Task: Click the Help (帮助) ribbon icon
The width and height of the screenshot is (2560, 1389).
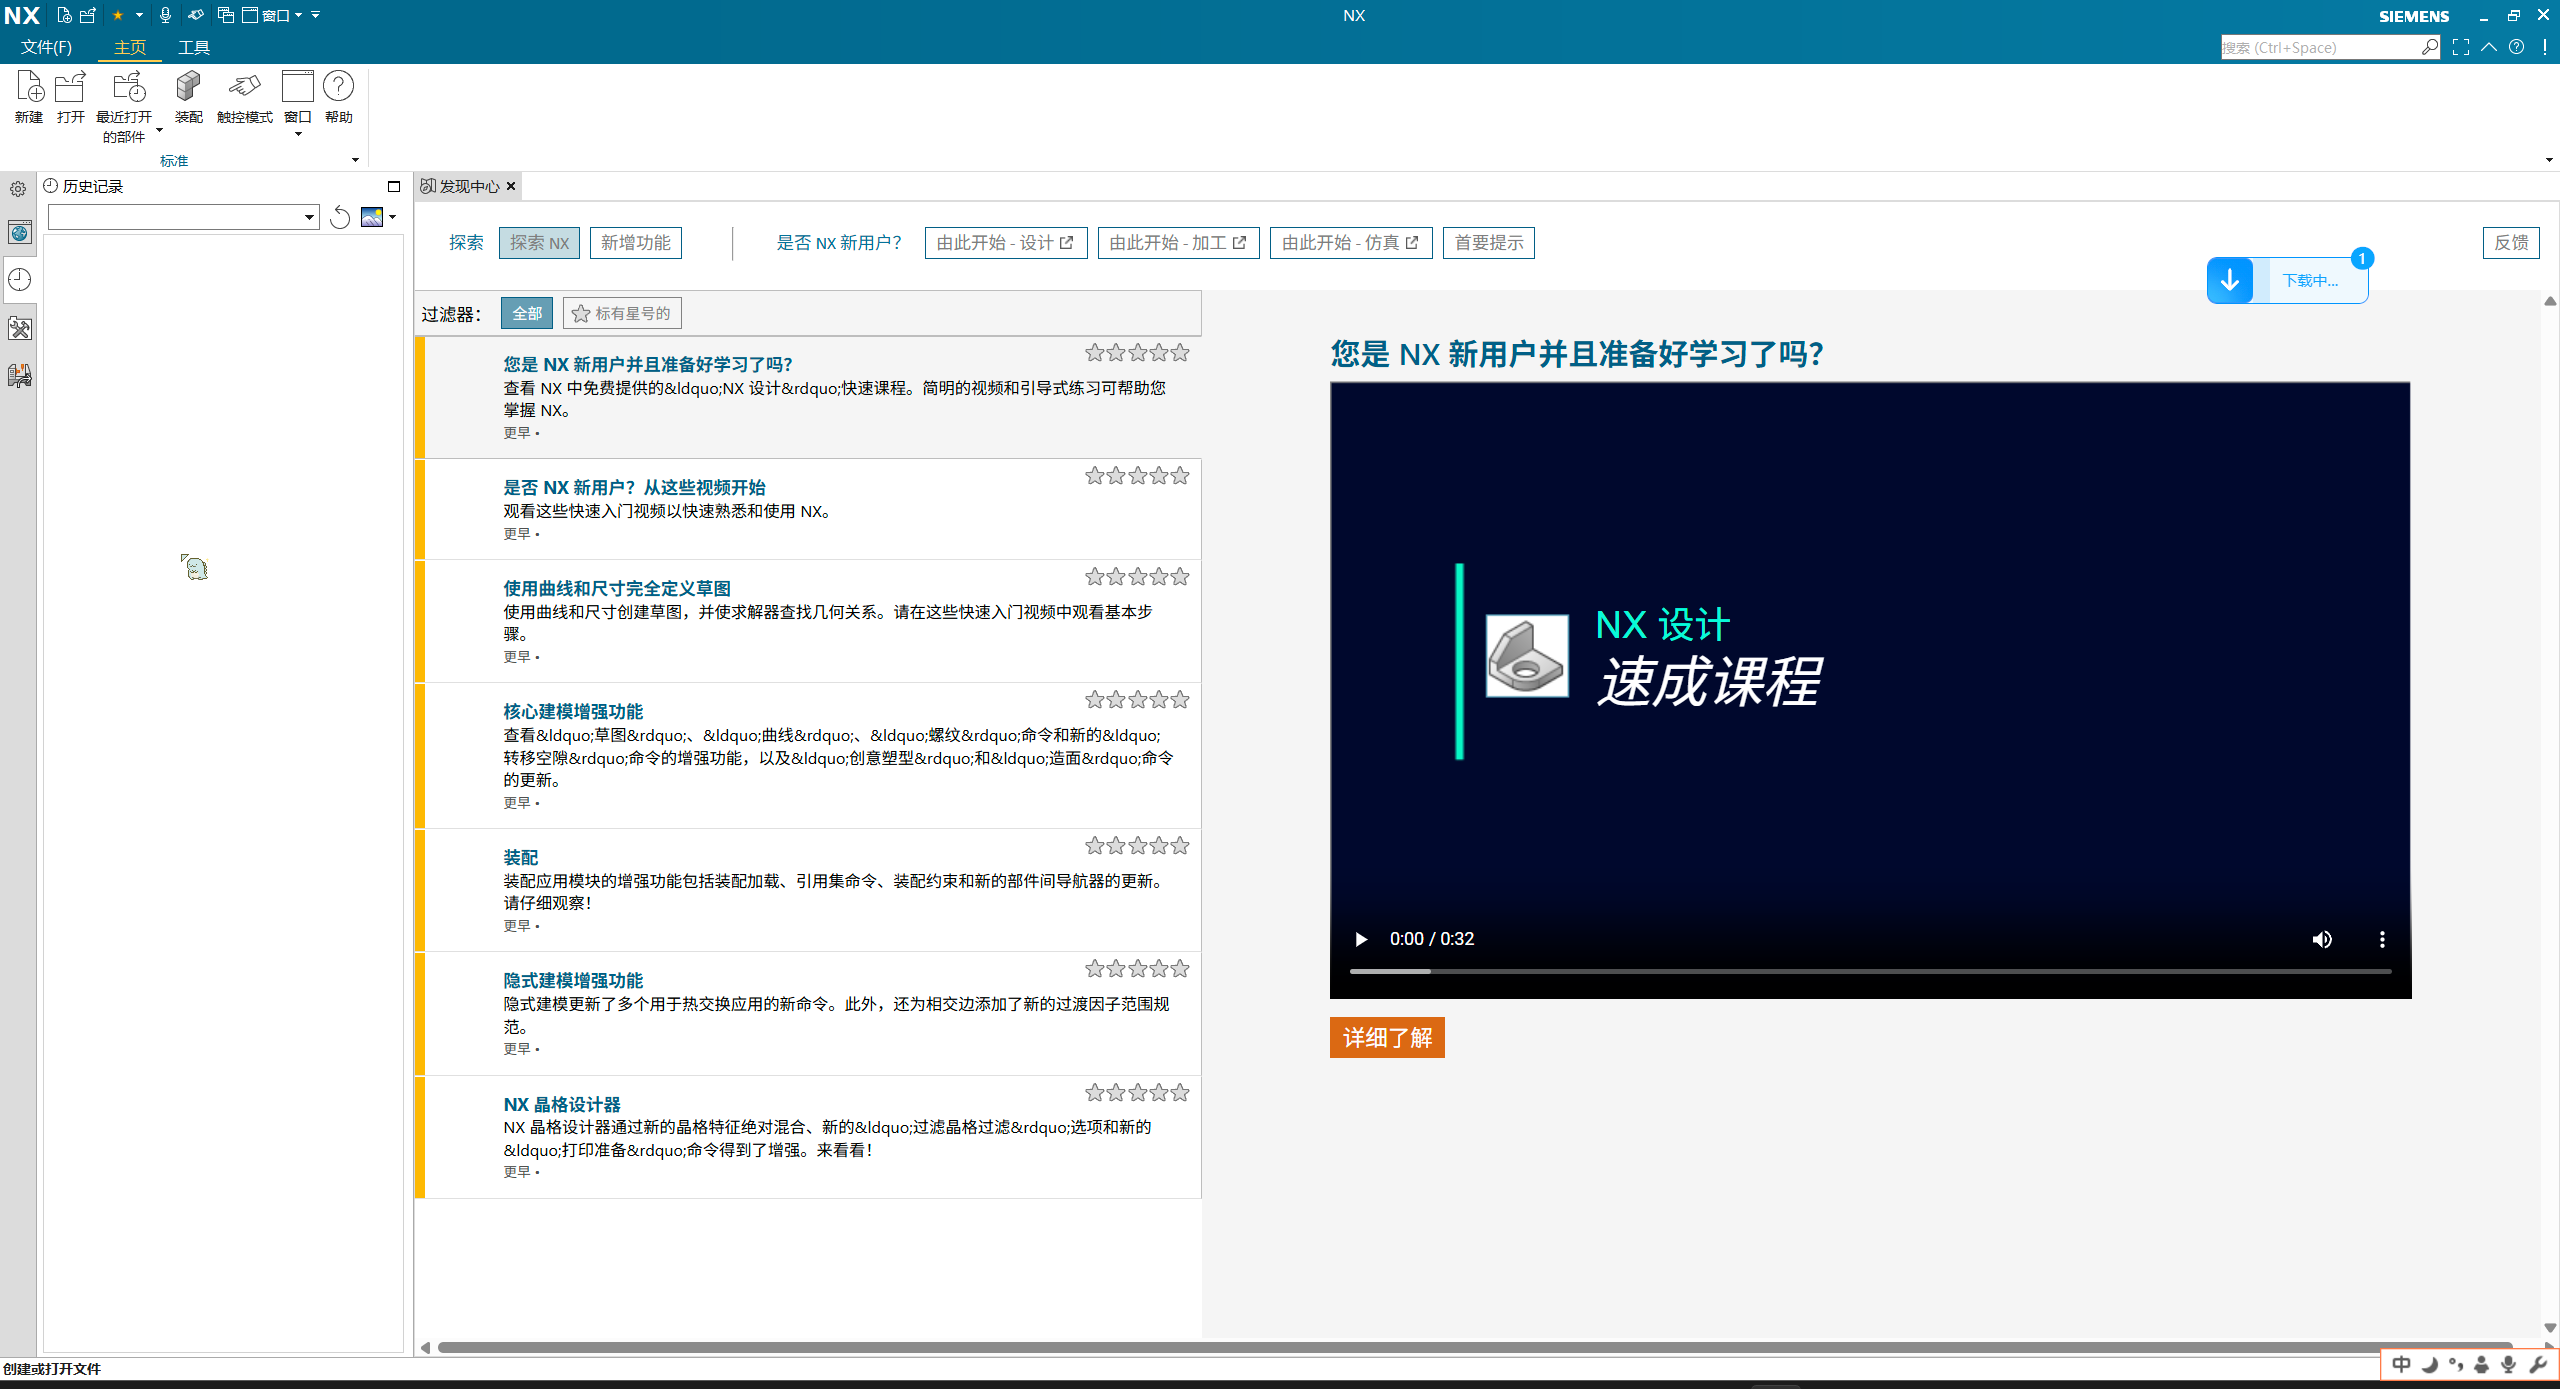Action: [339, 88]
